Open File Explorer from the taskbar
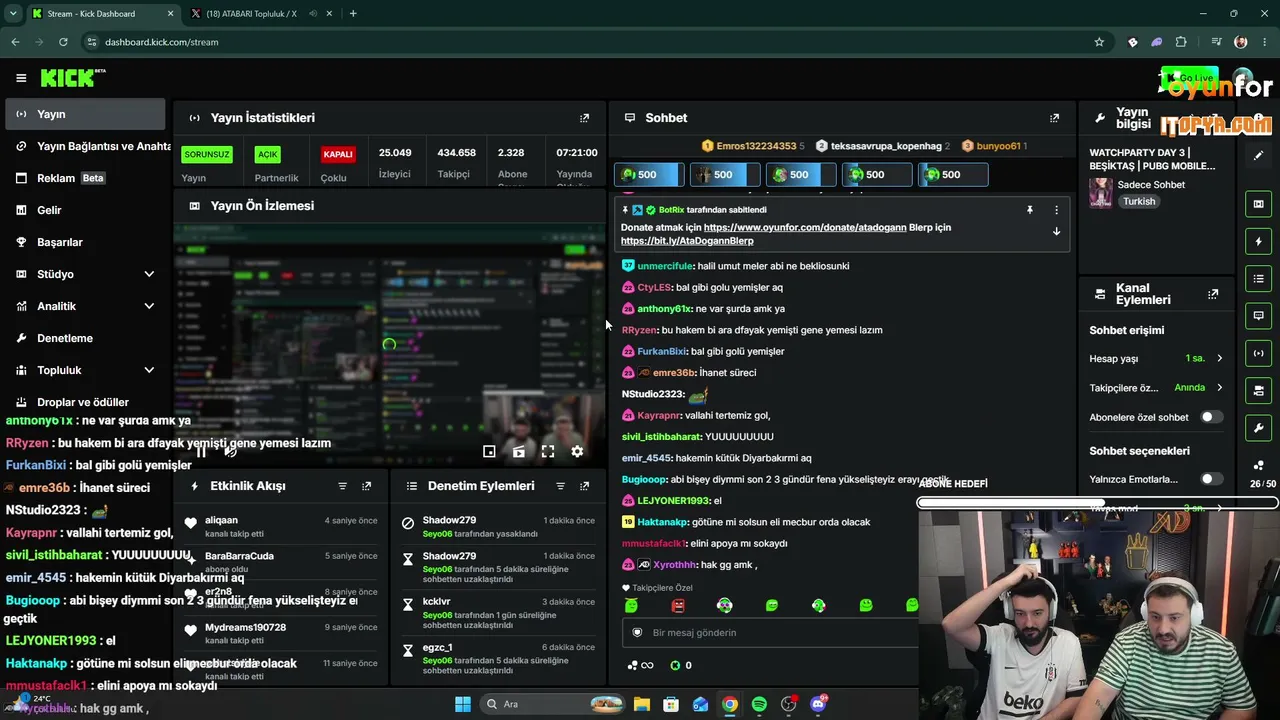The image size is (1280, 720). pos(641,704)
